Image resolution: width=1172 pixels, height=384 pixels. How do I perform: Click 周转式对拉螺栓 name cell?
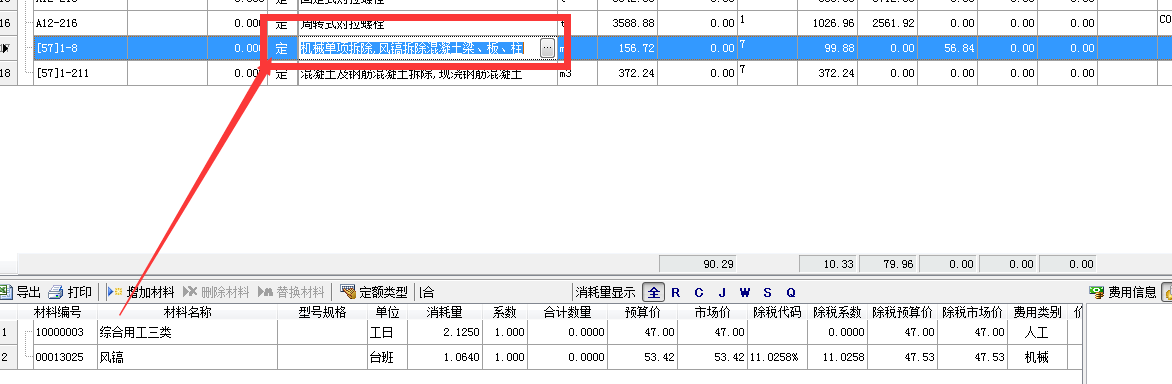(x=428, y=23)
